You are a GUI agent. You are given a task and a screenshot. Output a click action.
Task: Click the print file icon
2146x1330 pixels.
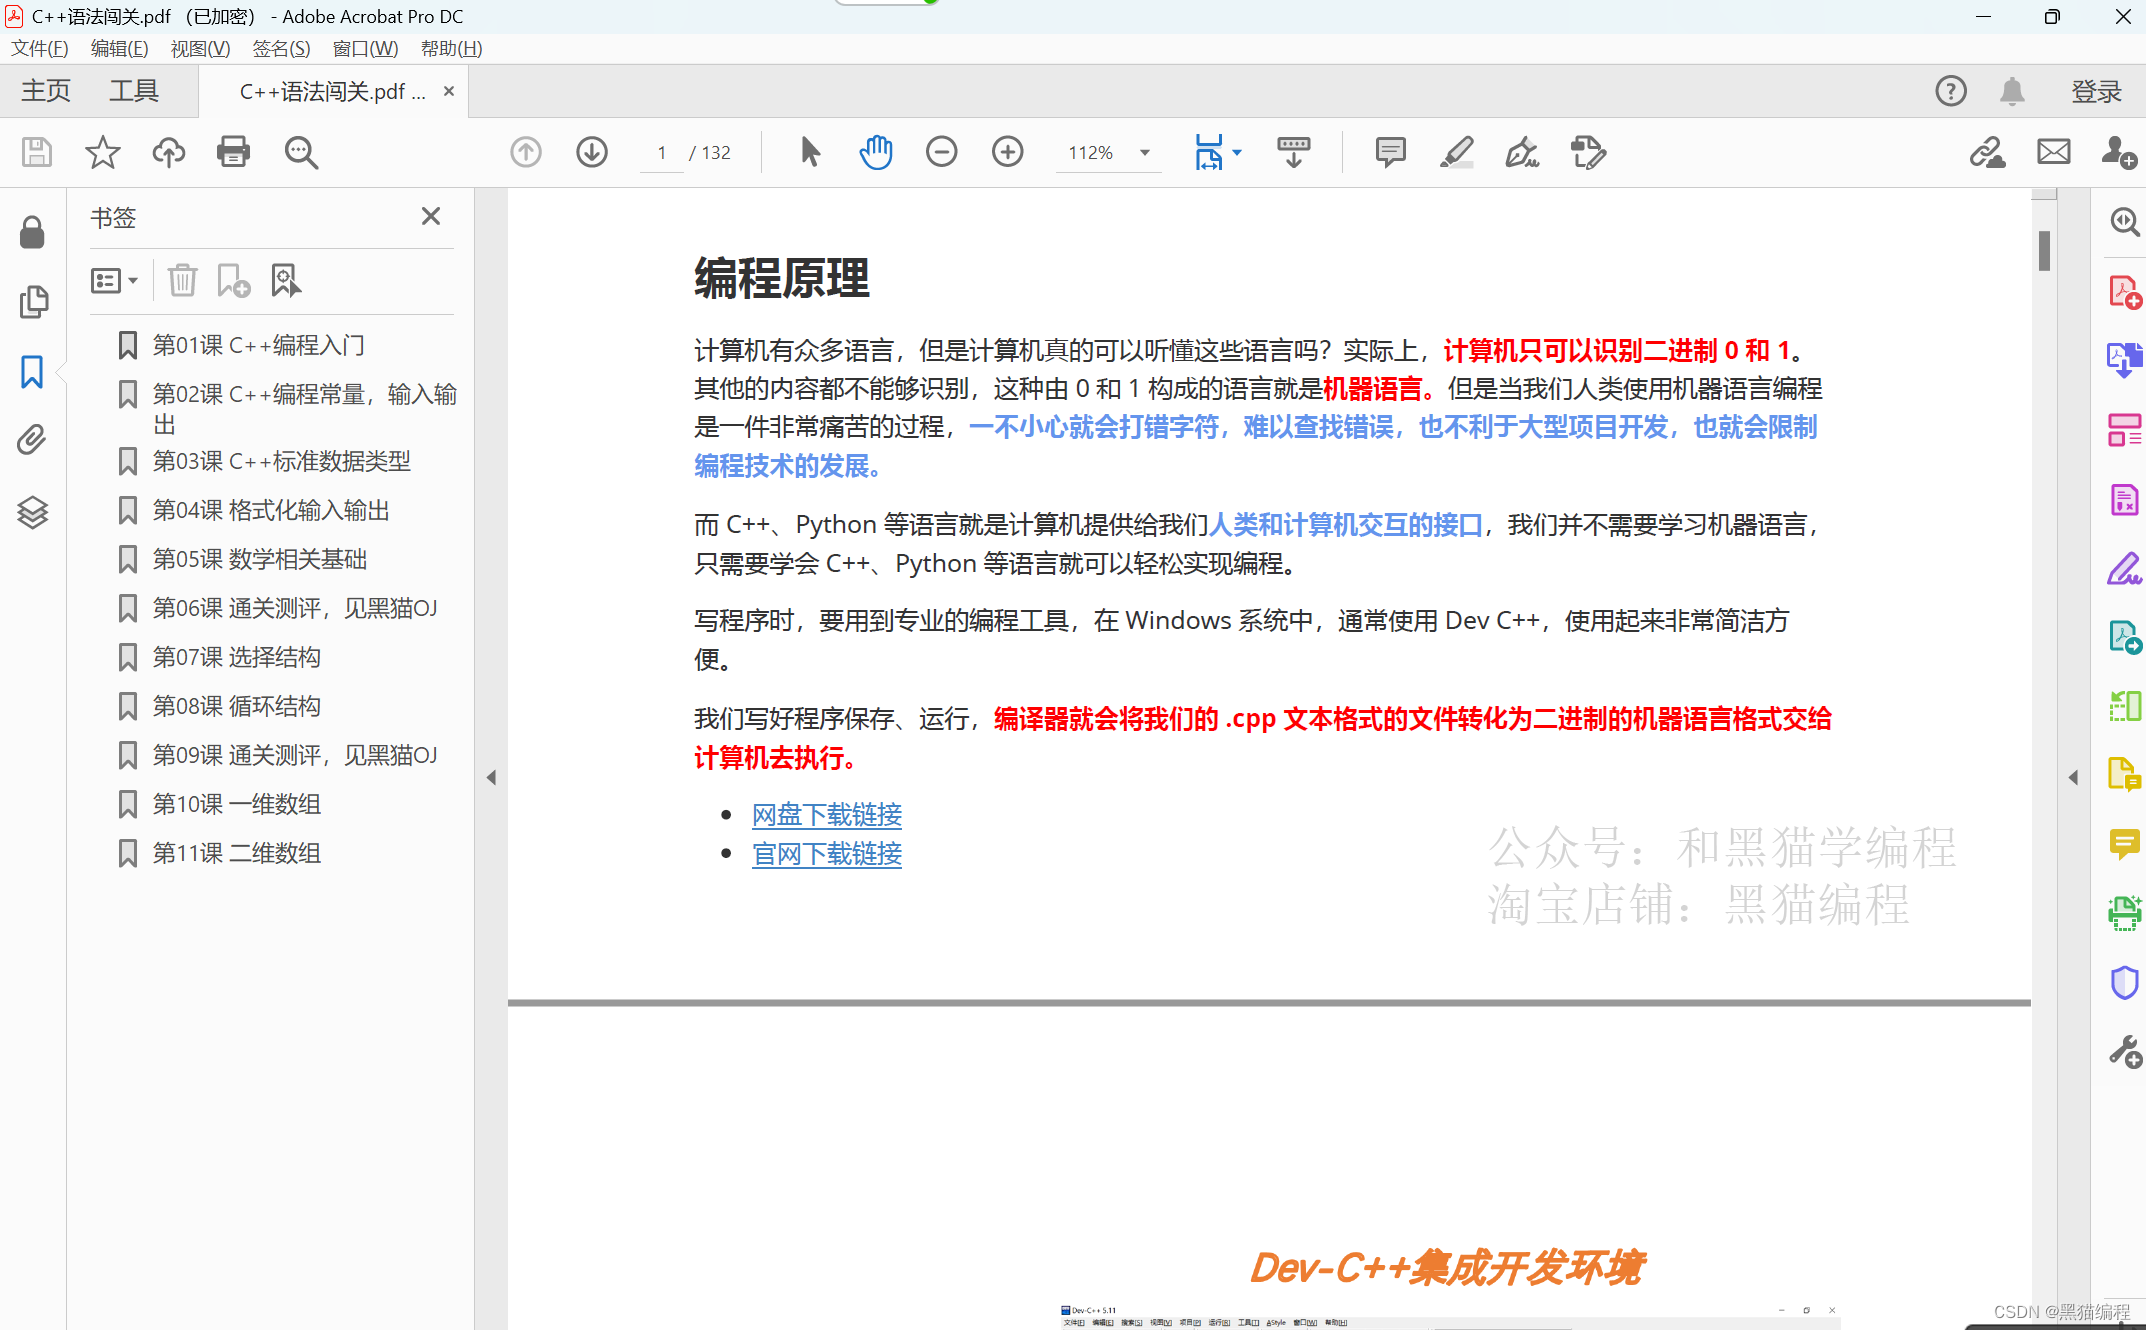pos(233,152)
